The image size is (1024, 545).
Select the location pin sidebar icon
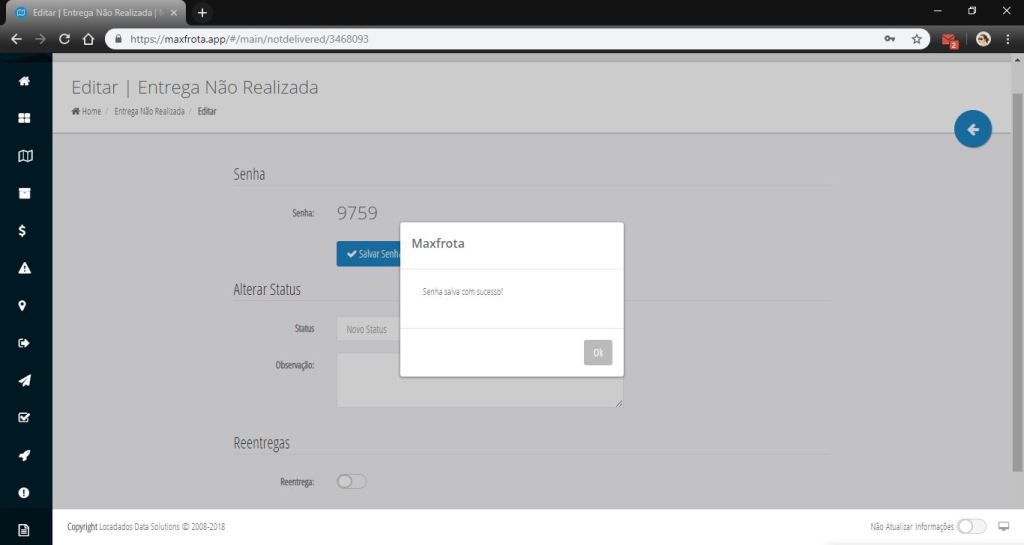pyautogui.click(x=25, y=306)
